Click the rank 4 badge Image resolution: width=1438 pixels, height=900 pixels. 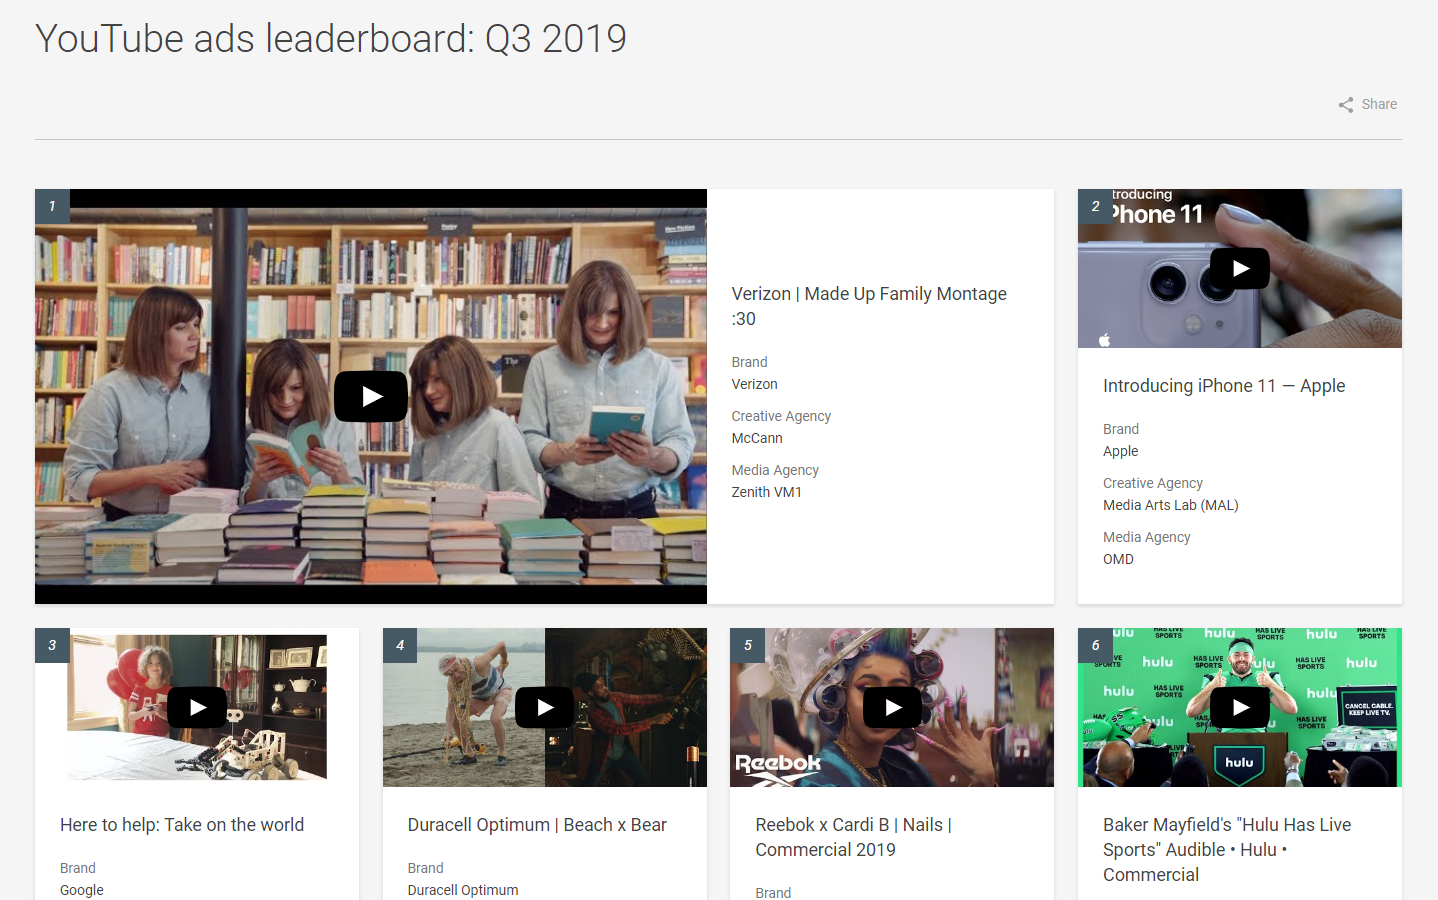point(400,645)
